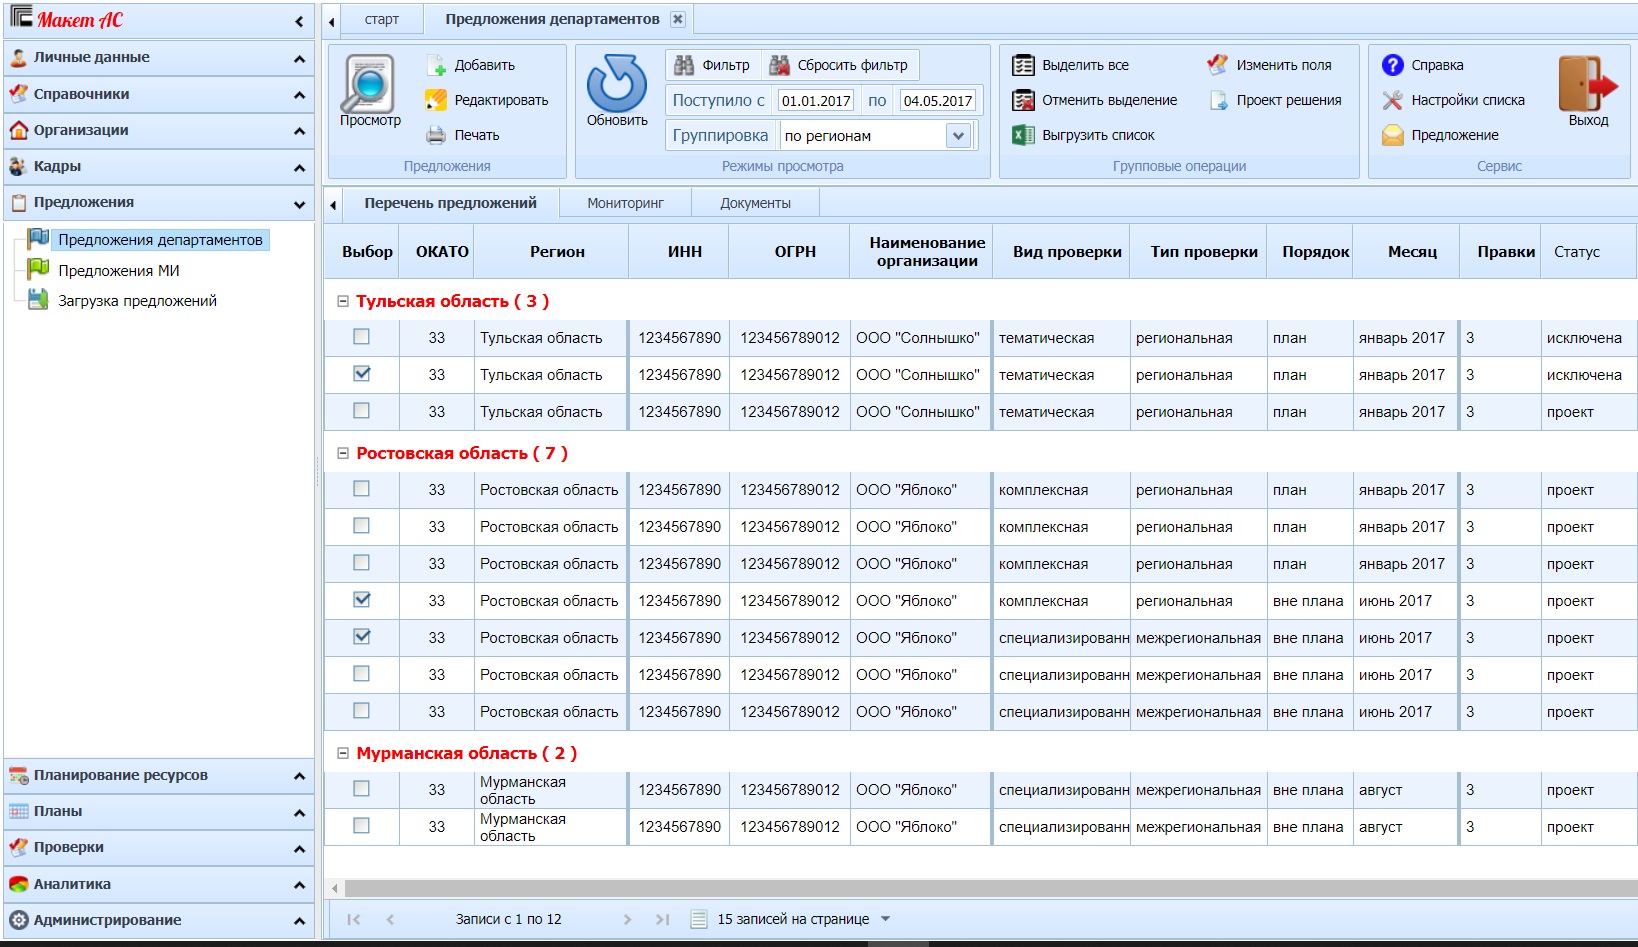The image size is (1638, 947).
Task: Click Изменить поля icon
Action: click(x=1217, y=65)
